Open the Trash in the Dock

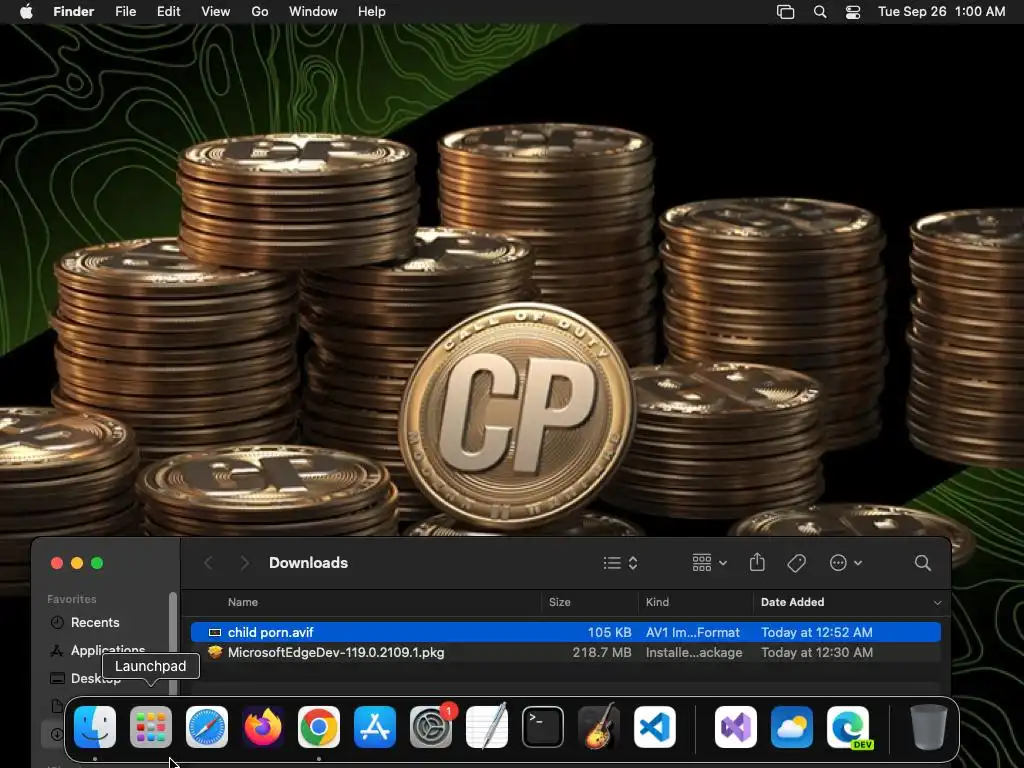[x=928, y=727]
